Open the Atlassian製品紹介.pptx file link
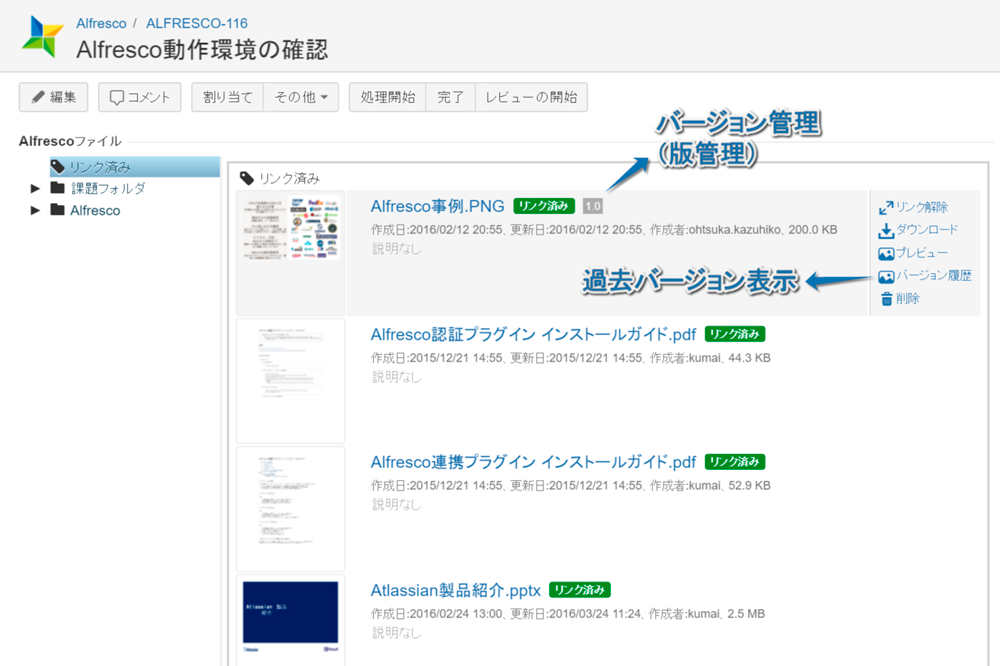This screenshot has width=1000, height=666. pyautogui.click(x=455, y=590)
